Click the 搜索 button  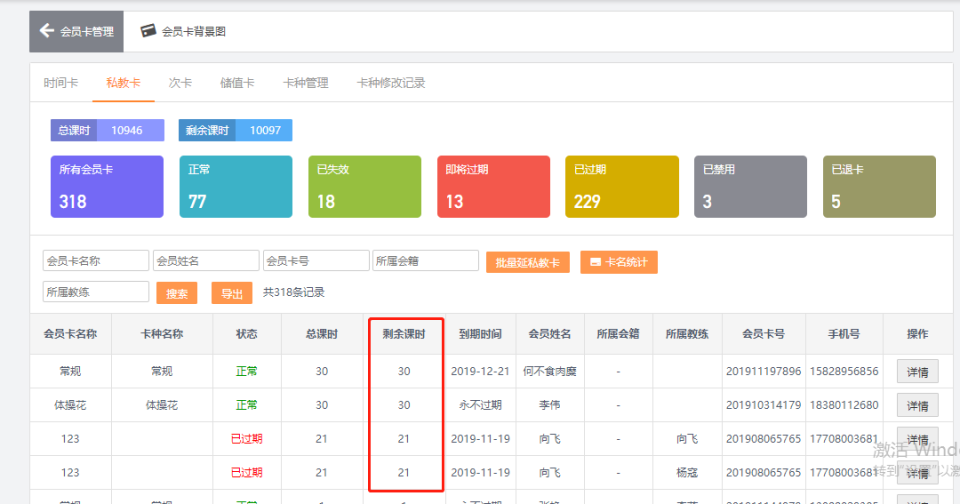click(x=177, y=293)
